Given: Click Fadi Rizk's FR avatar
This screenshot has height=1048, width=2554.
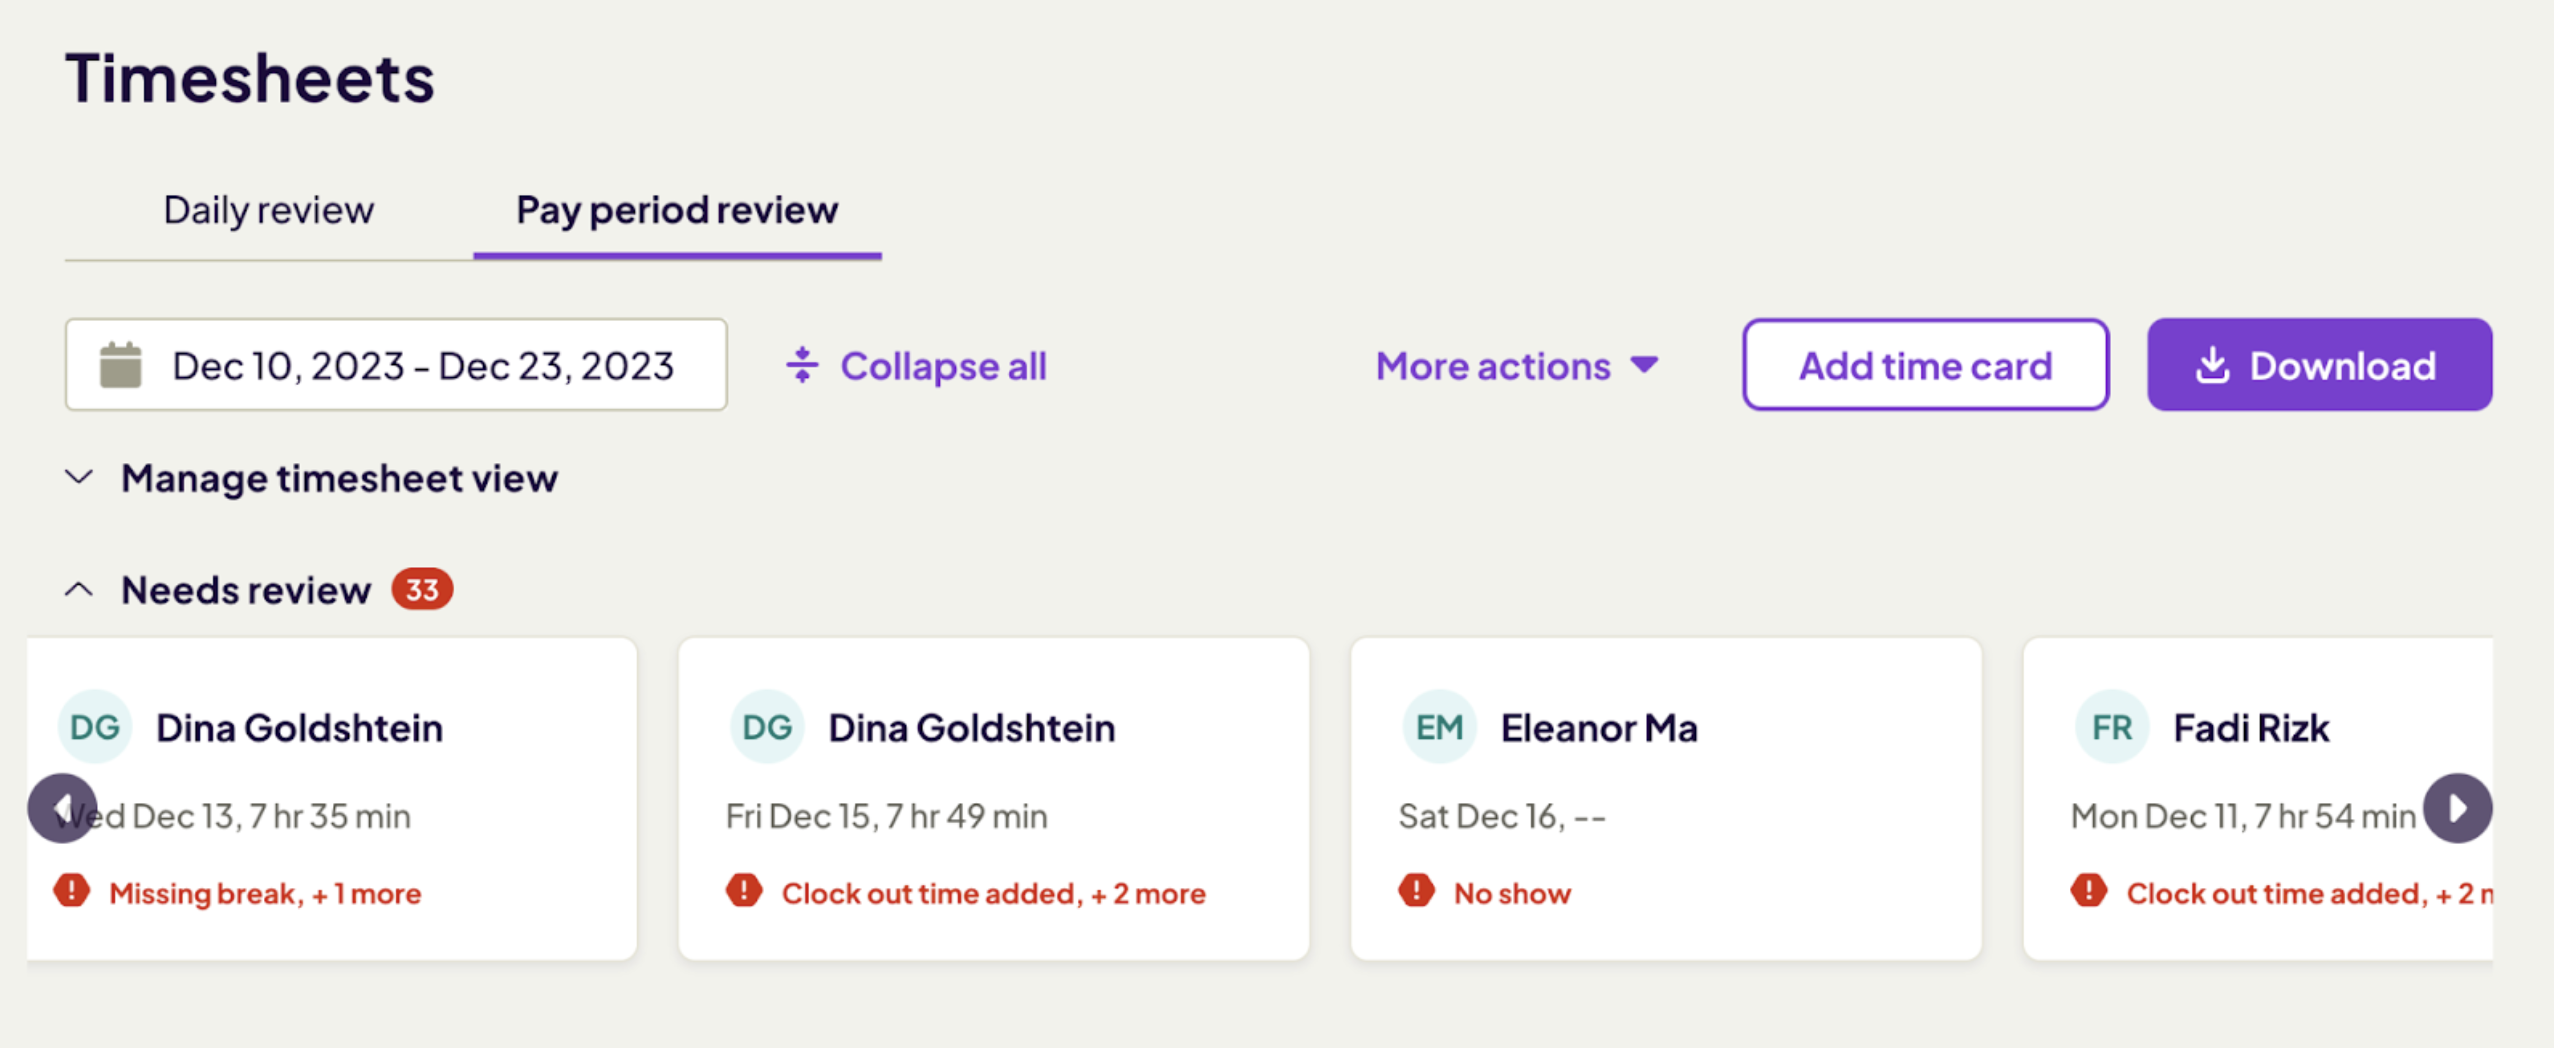Looking at the screenshot, I should coord(2112,727).
